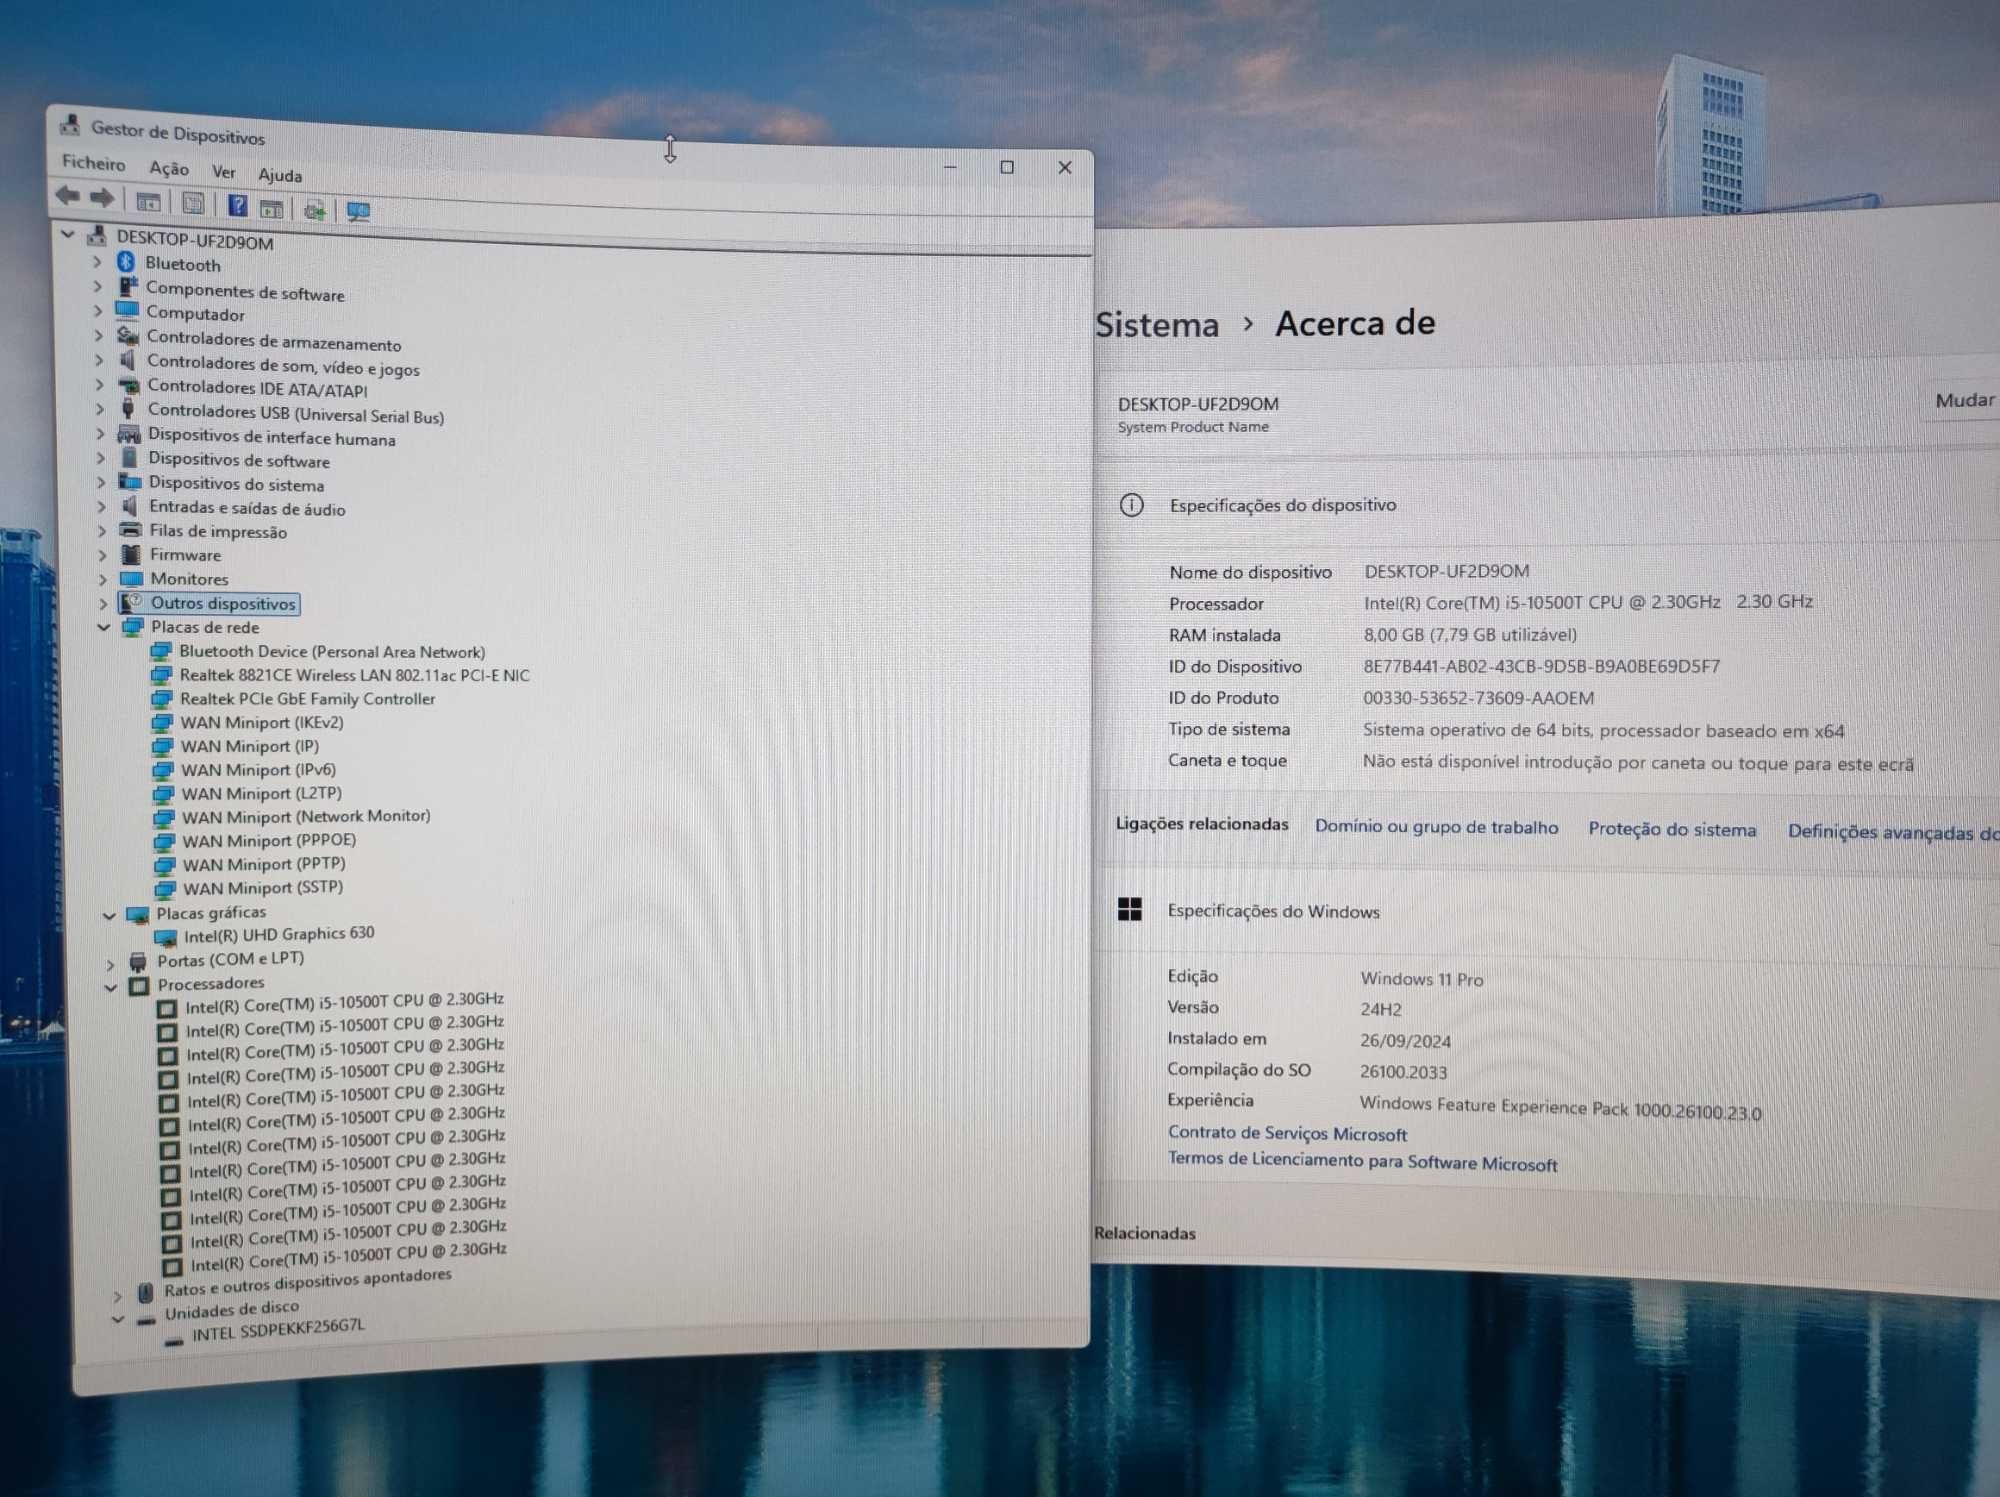Select WAN Miniport (SSTP)
2000x1497 pixels.
click(x=262, y=887)
